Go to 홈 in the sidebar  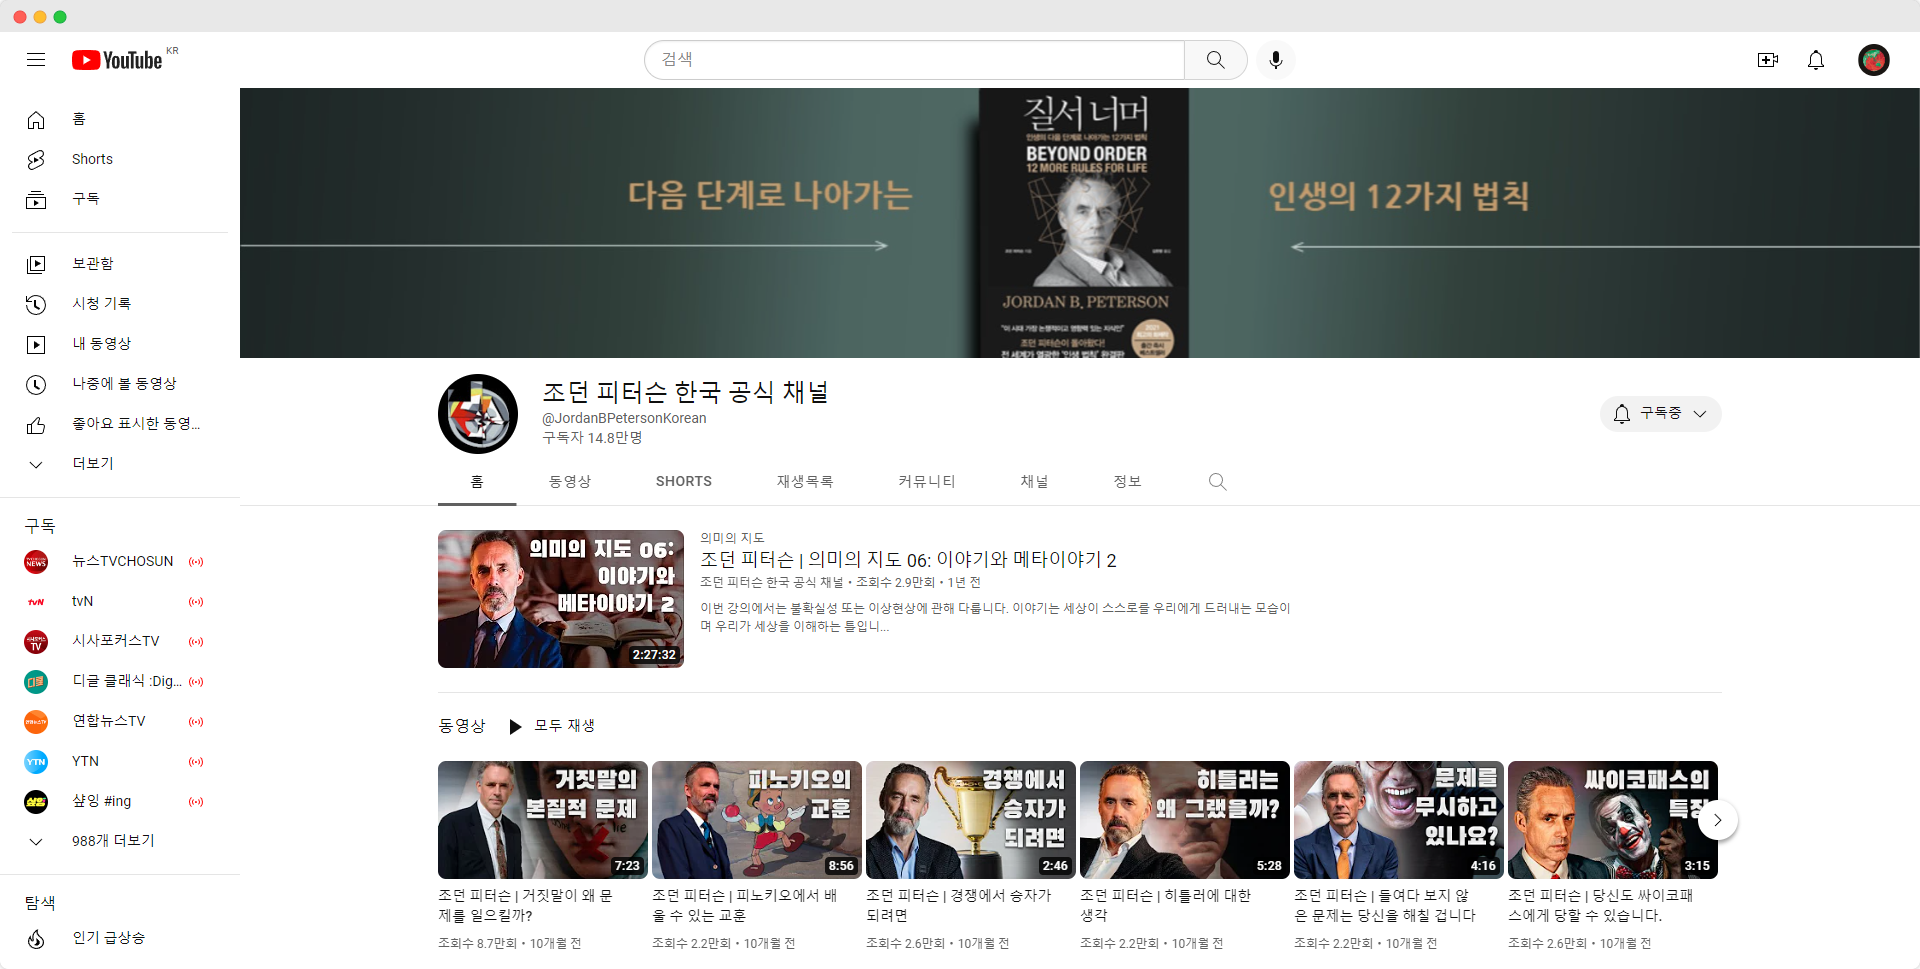[x=120, y=120]
